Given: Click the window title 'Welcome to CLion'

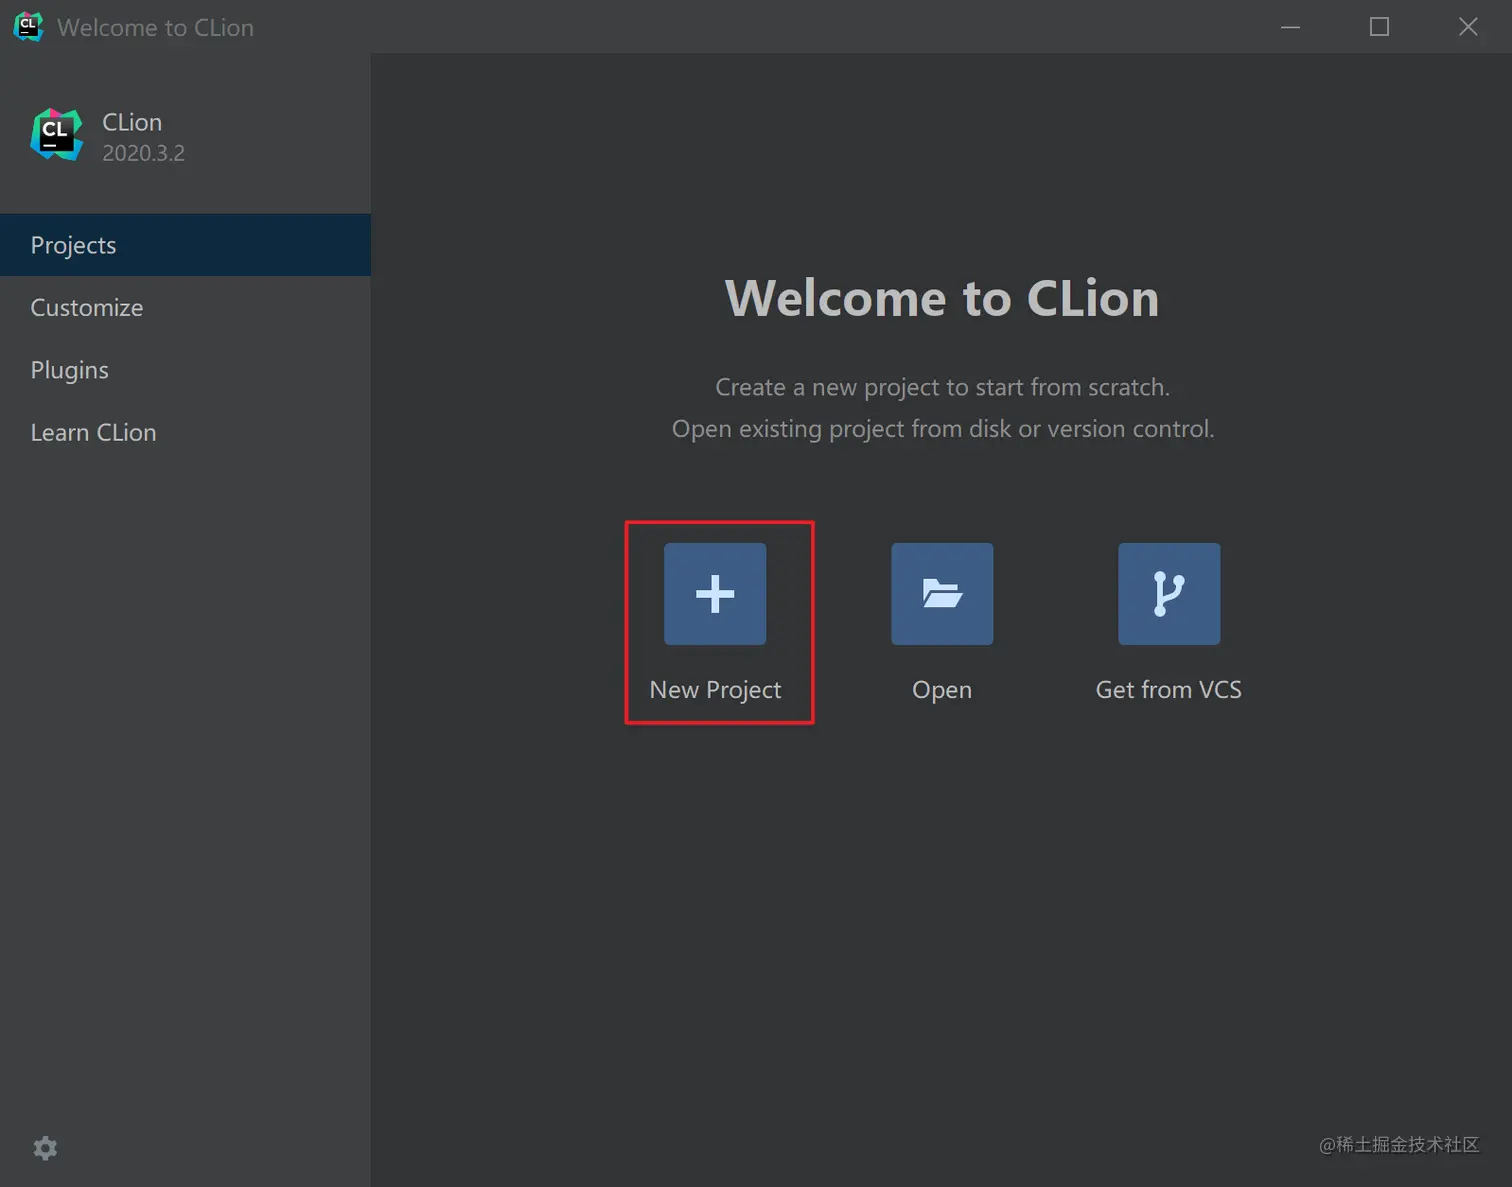Looking at the screenshot, I should pos(155,27).
